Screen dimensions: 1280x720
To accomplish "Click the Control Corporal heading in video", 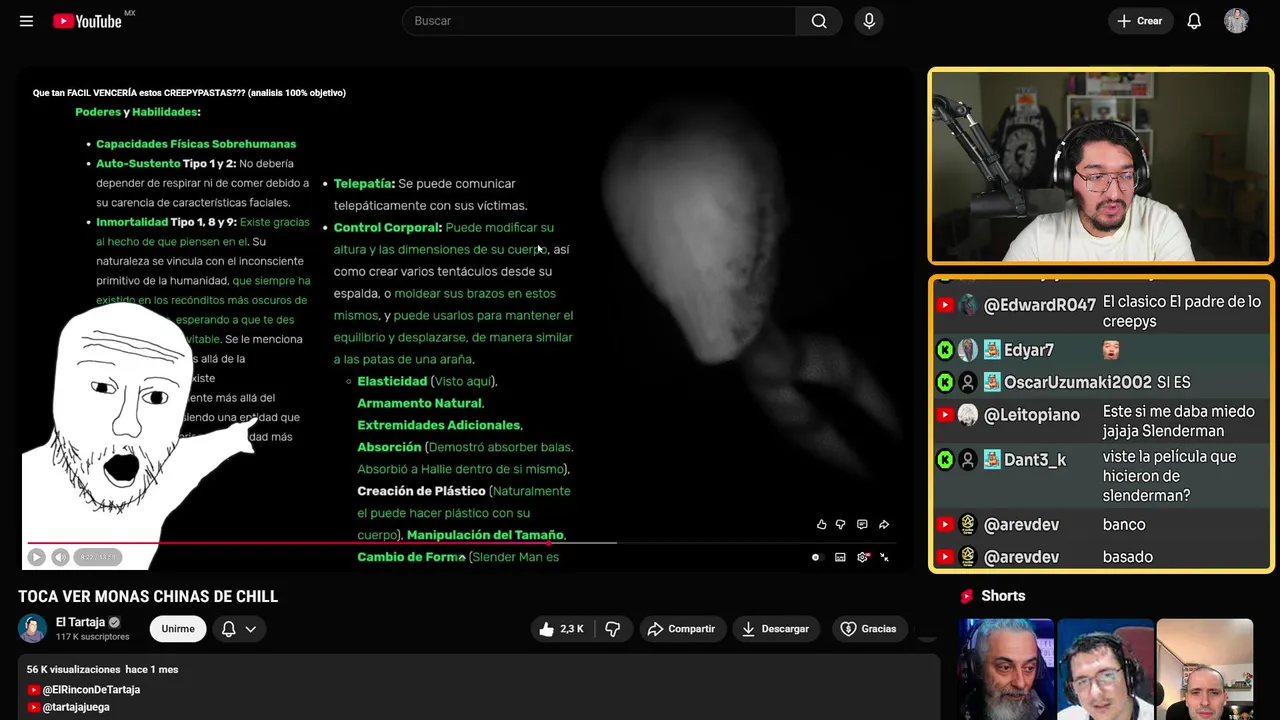I will [x=388, y=228].
